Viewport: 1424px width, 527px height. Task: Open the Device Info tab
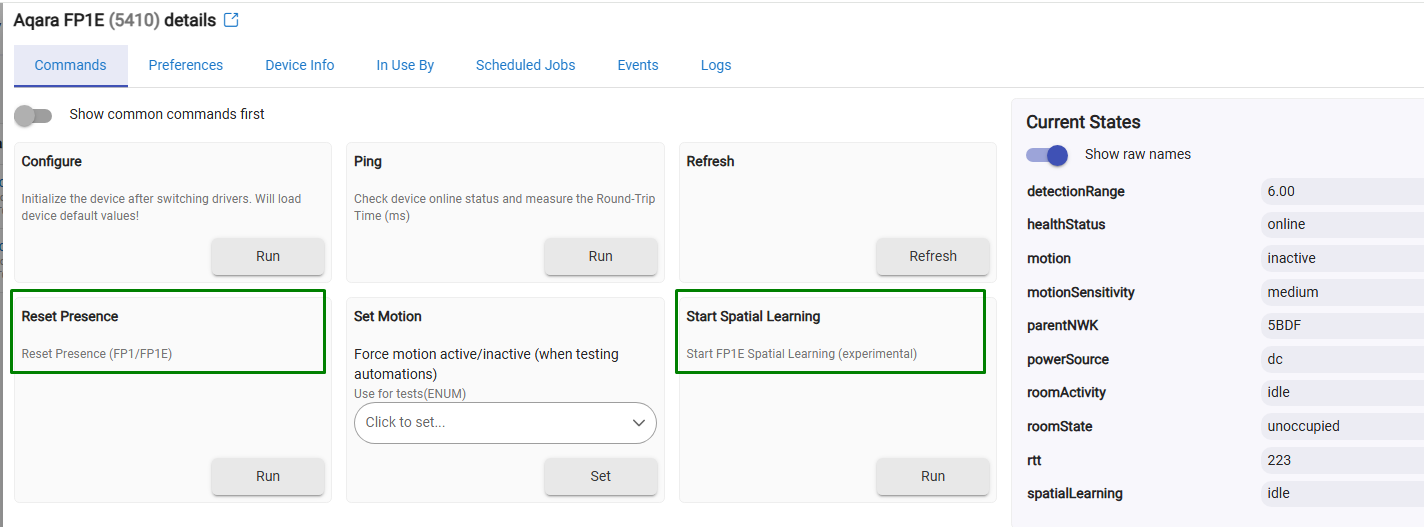(300, 66)
